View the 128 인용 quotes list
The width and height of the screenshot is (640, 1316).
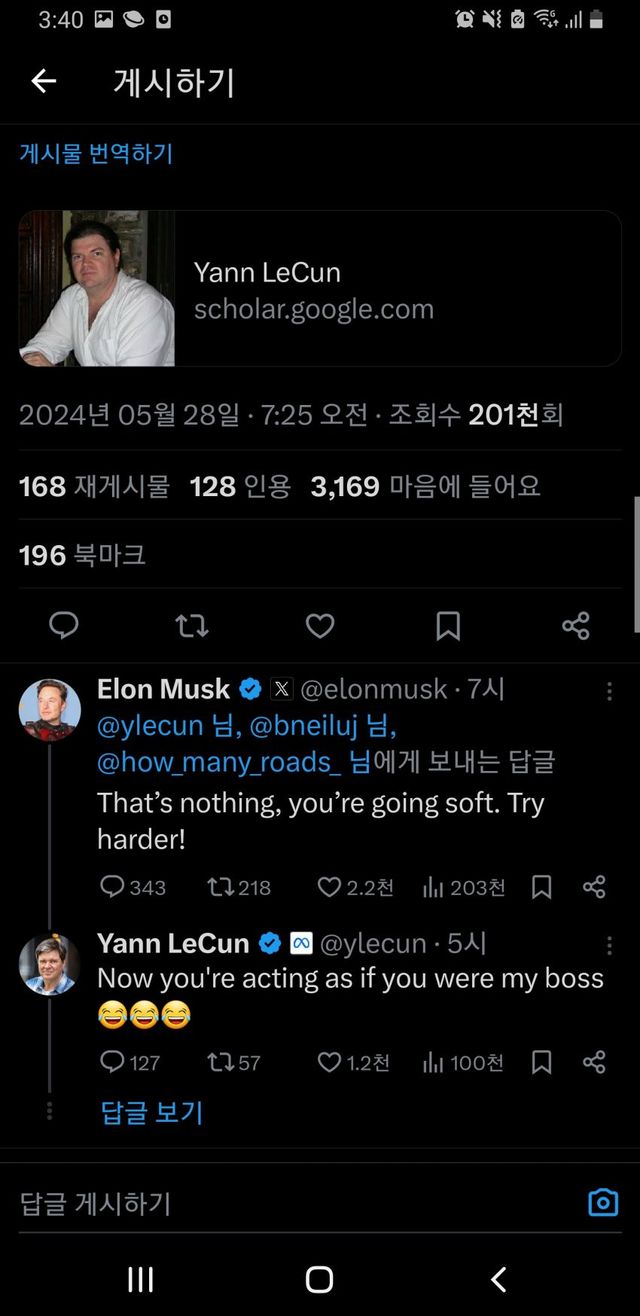240,487
